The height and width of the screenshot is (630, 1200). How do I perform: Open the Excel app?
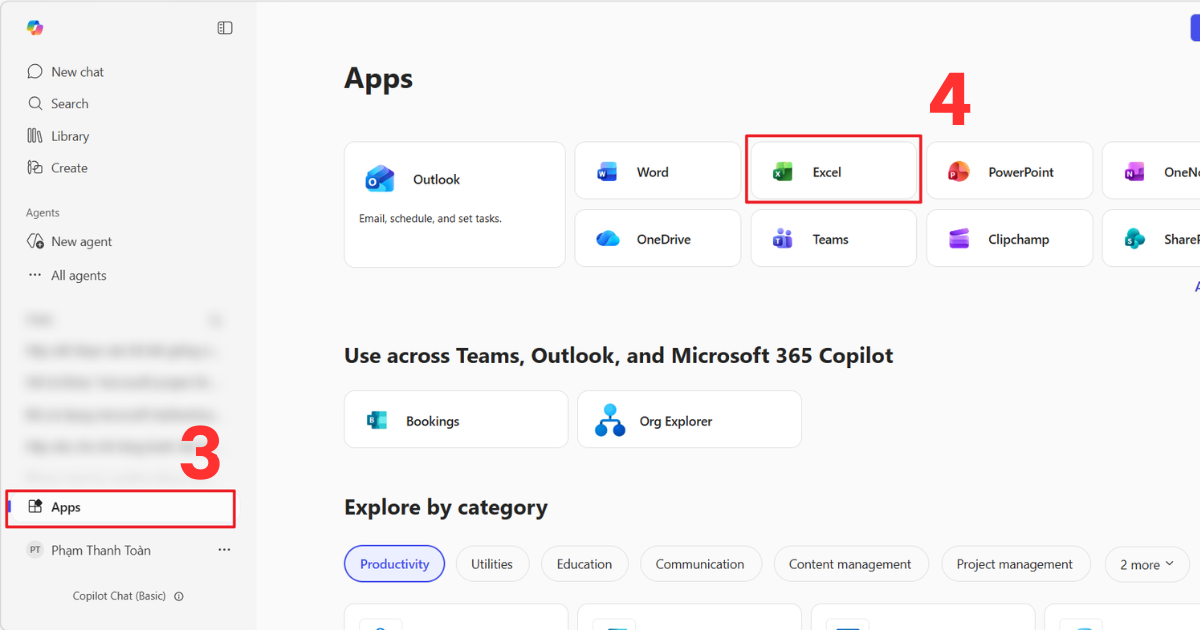click(x=834, y=172)
